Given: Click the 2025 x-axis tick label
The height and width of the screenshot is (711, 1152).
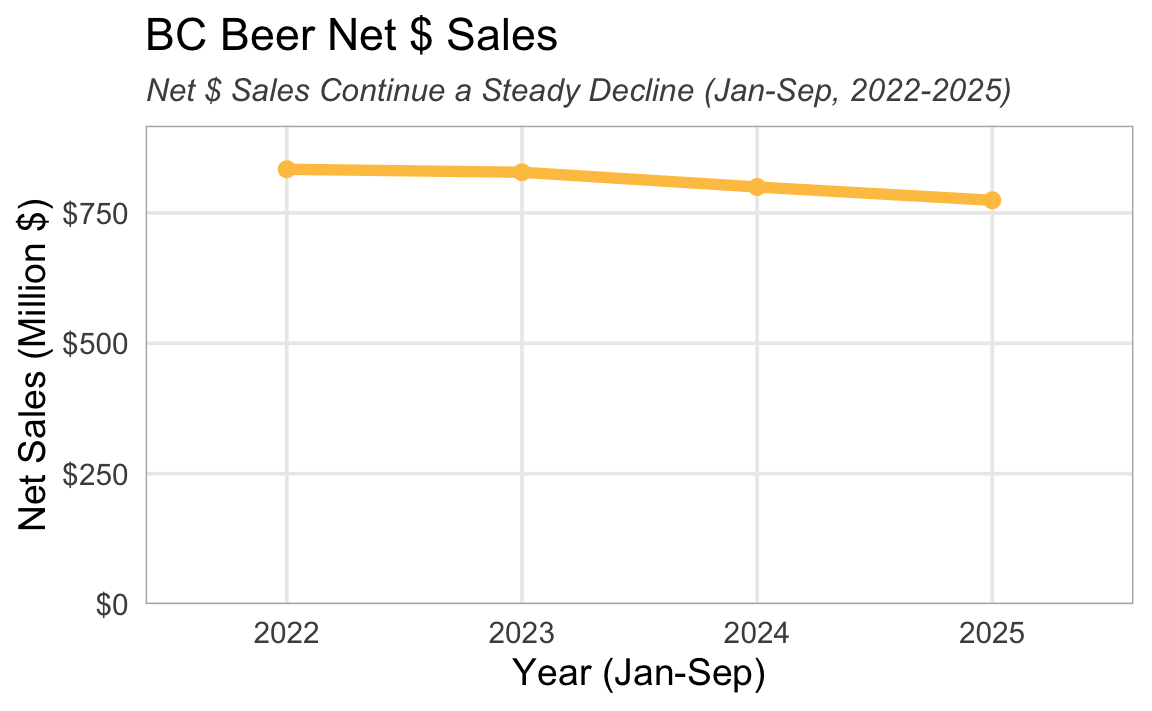Looking at the screenshot, I should [992, 633].
